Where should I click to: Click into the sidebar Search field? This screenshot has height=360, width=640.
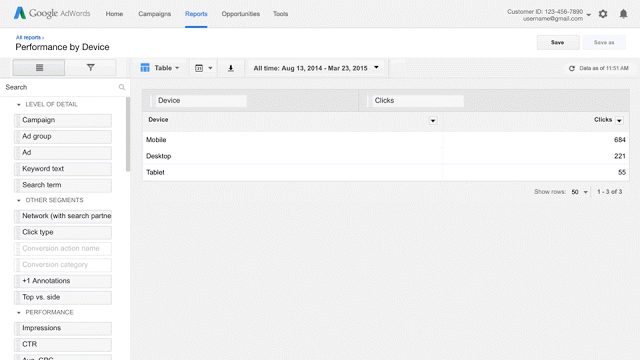pos(61,87)
